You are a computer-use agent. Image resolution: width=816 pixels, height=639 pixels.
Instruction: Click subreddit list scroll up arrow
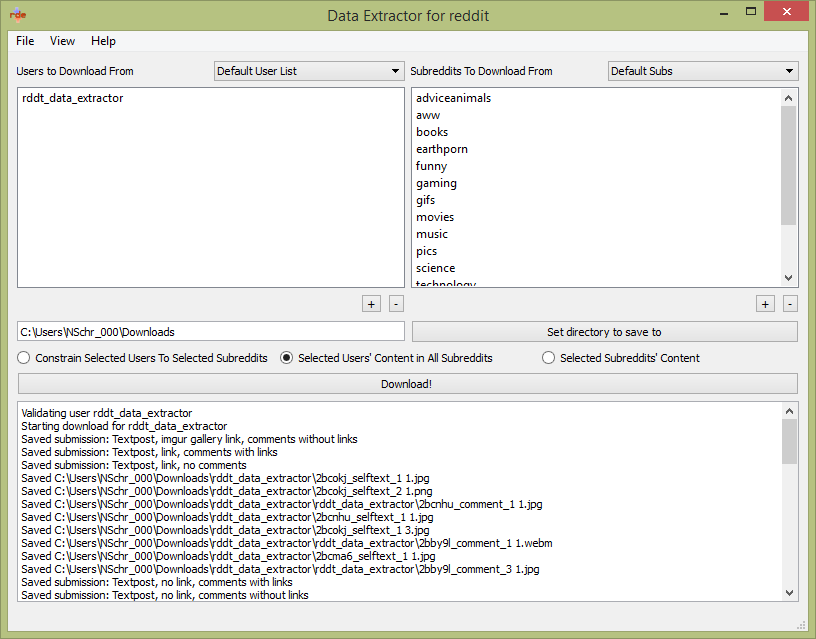pyautogui.click(x=788, y=98)
